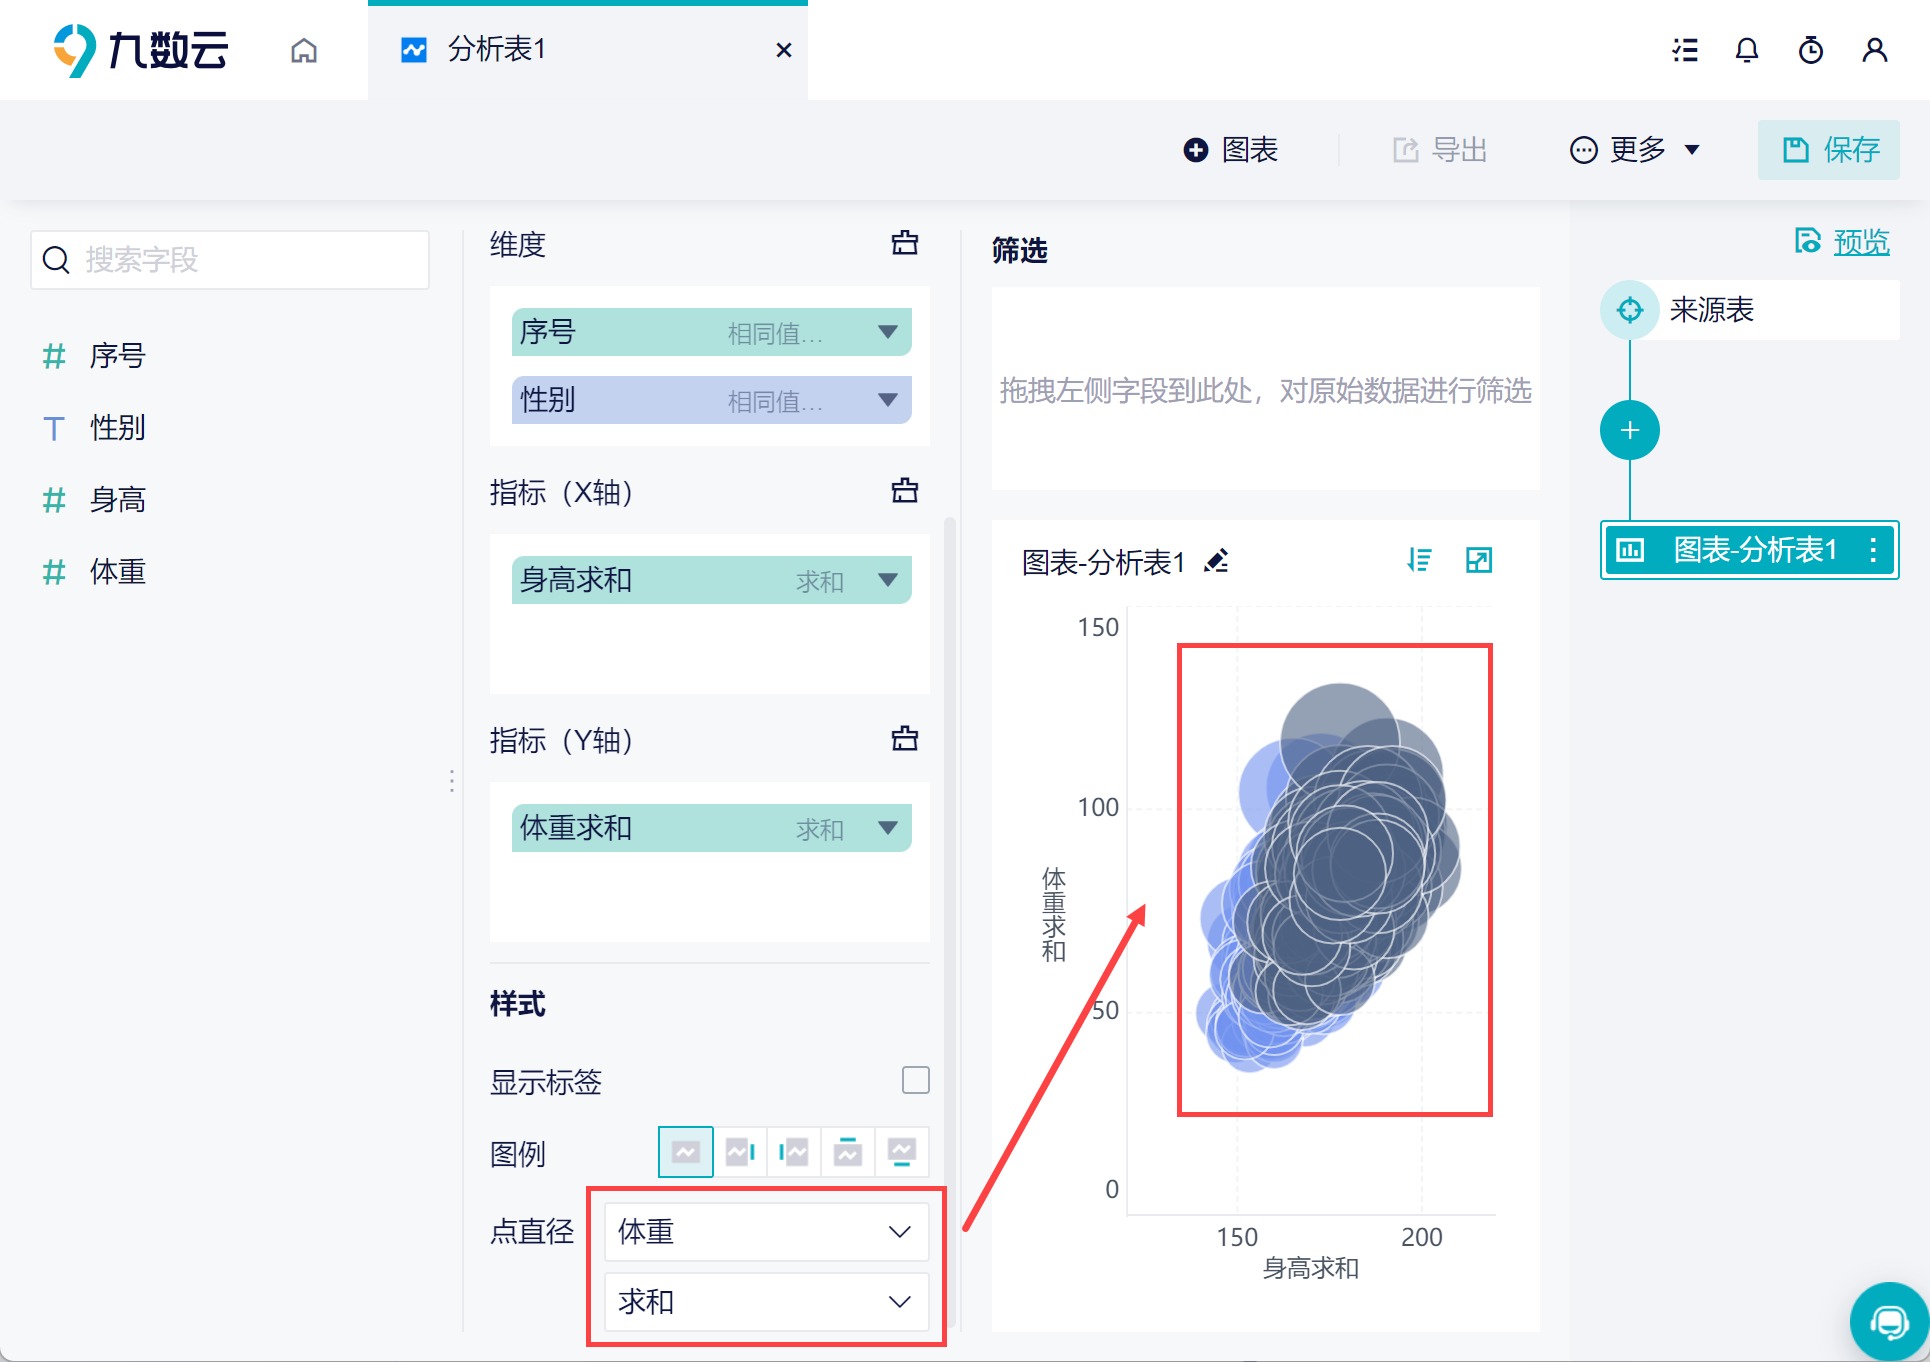Click the home icon
Image resolution: width=1930 pixels, height=1362 pixels.
(x=304, y=50)
